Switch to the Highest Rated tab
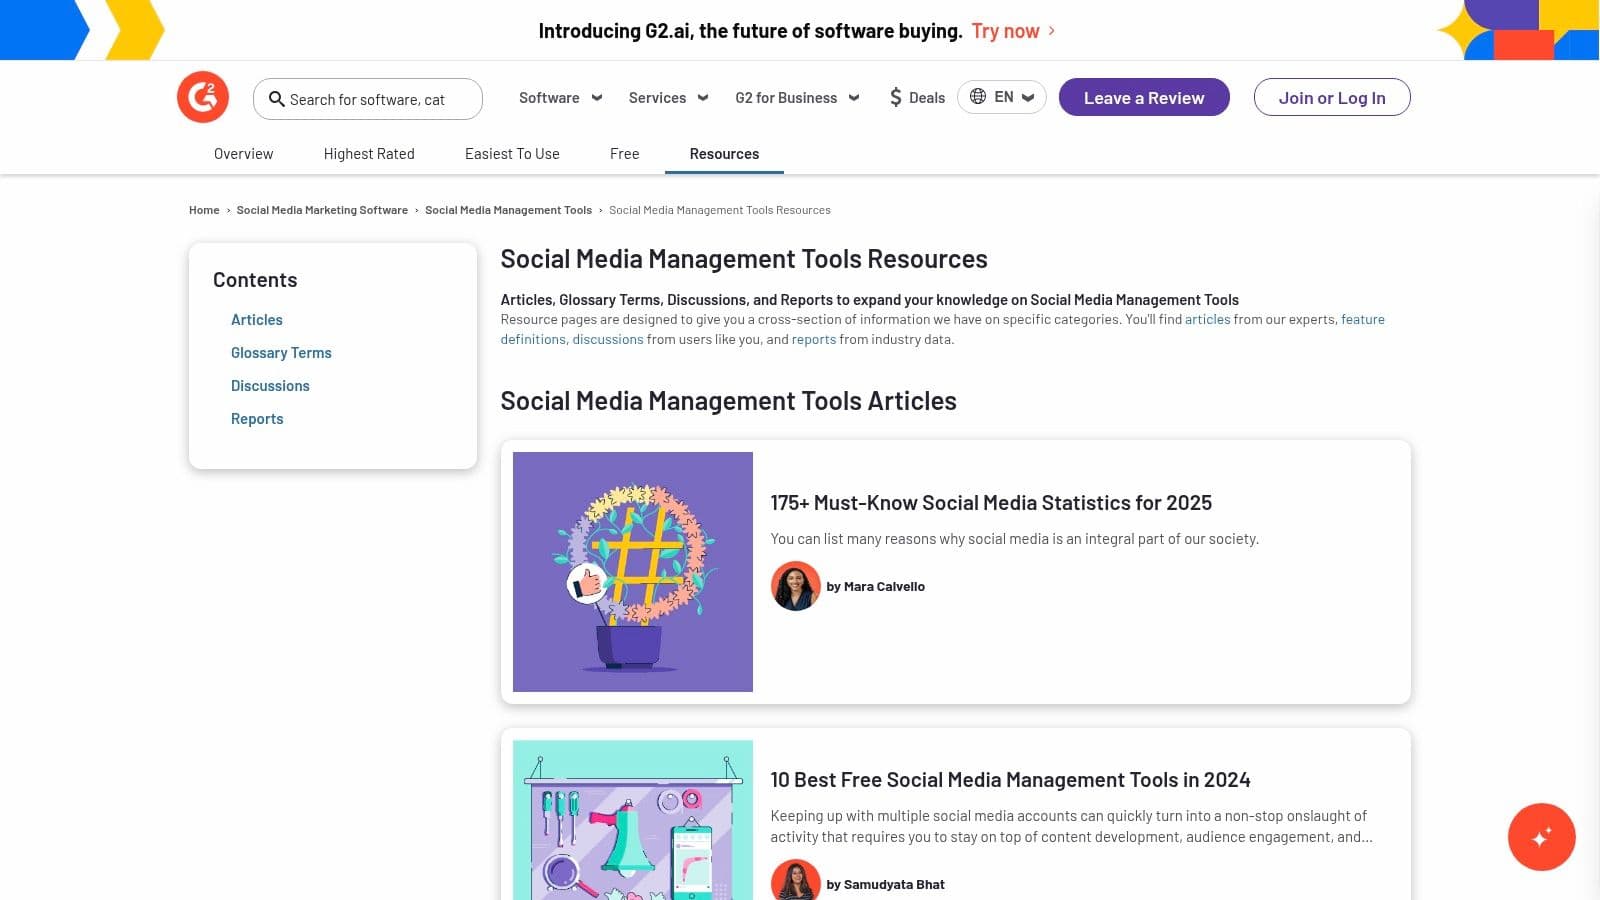 tap(368, 153)
